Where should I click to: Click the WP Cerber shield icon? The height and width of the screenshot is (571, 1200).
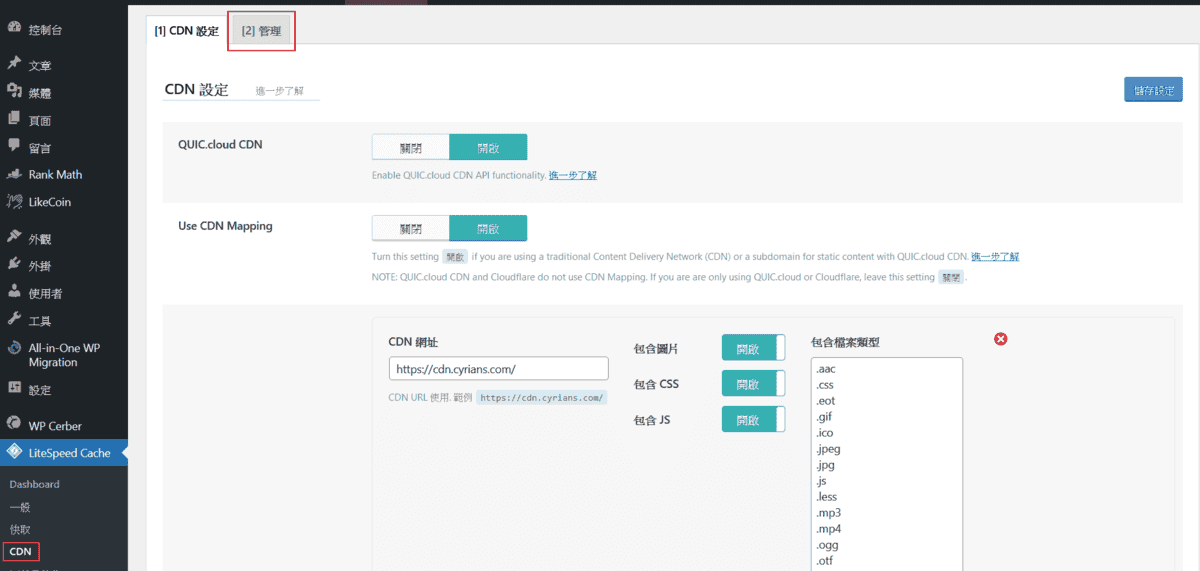(15, 424)
